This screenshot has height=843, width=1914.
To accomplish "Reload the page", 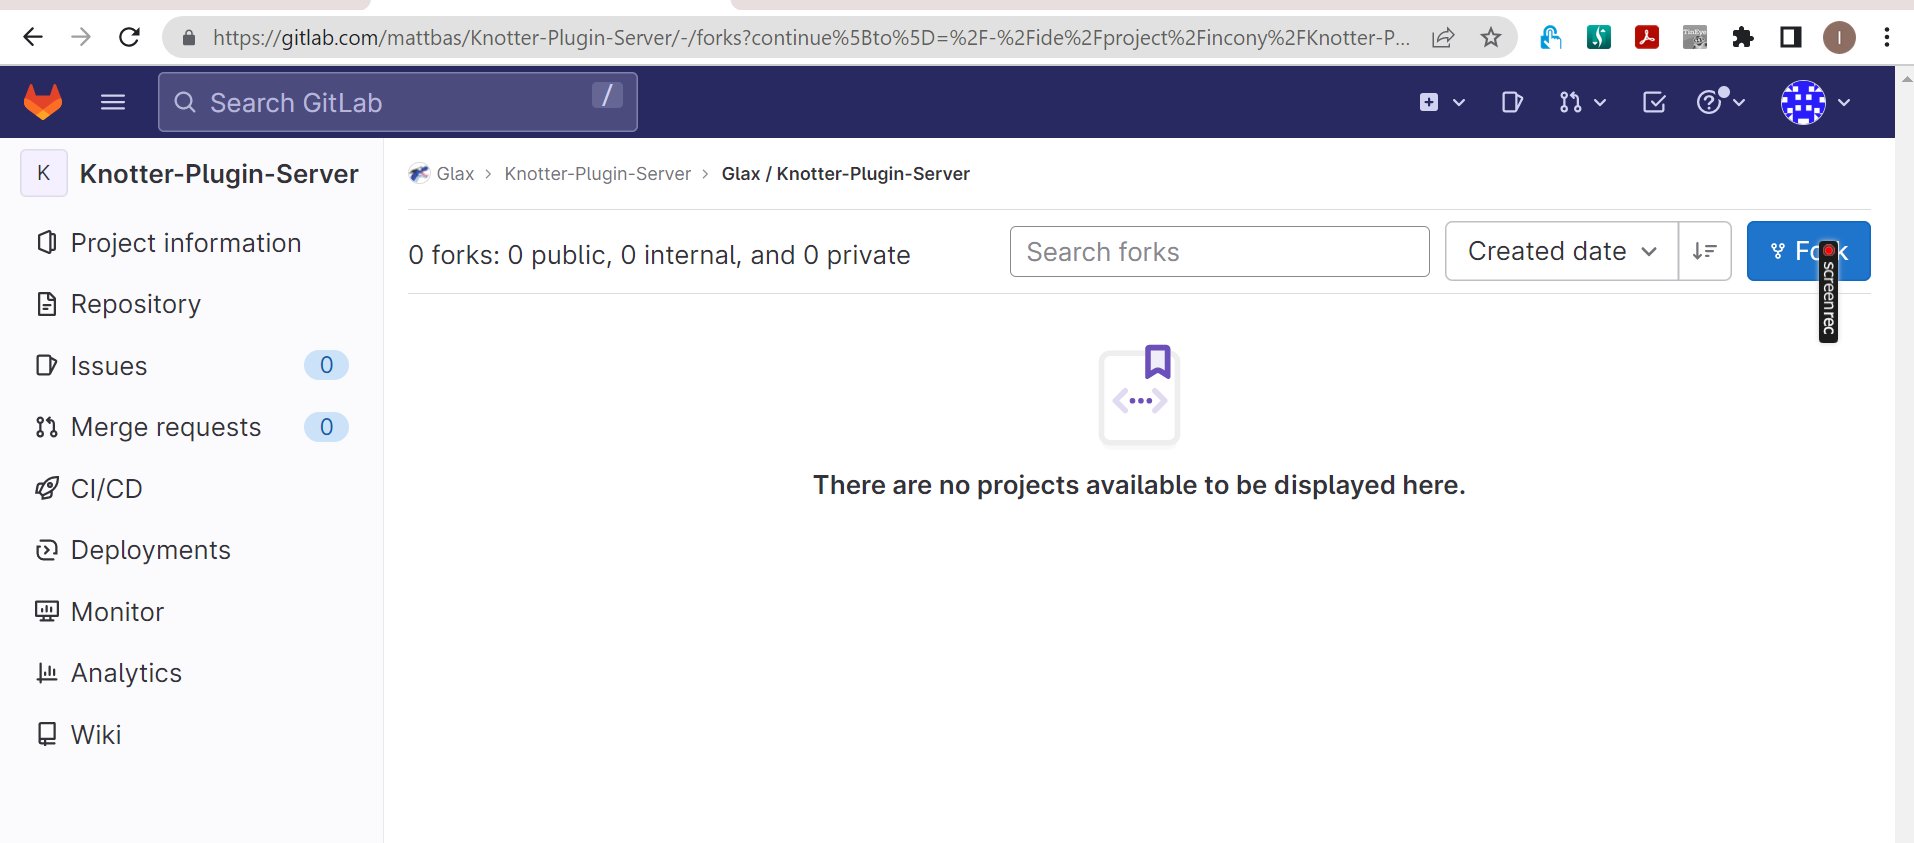I will [129, 38].
